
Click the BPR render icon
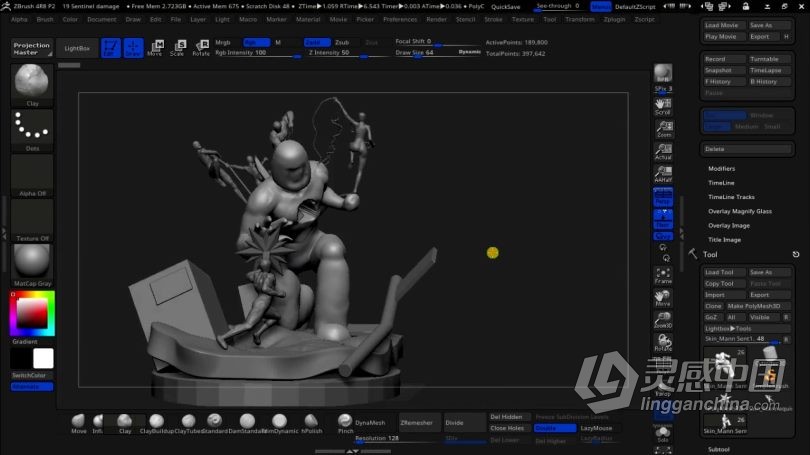663,73
